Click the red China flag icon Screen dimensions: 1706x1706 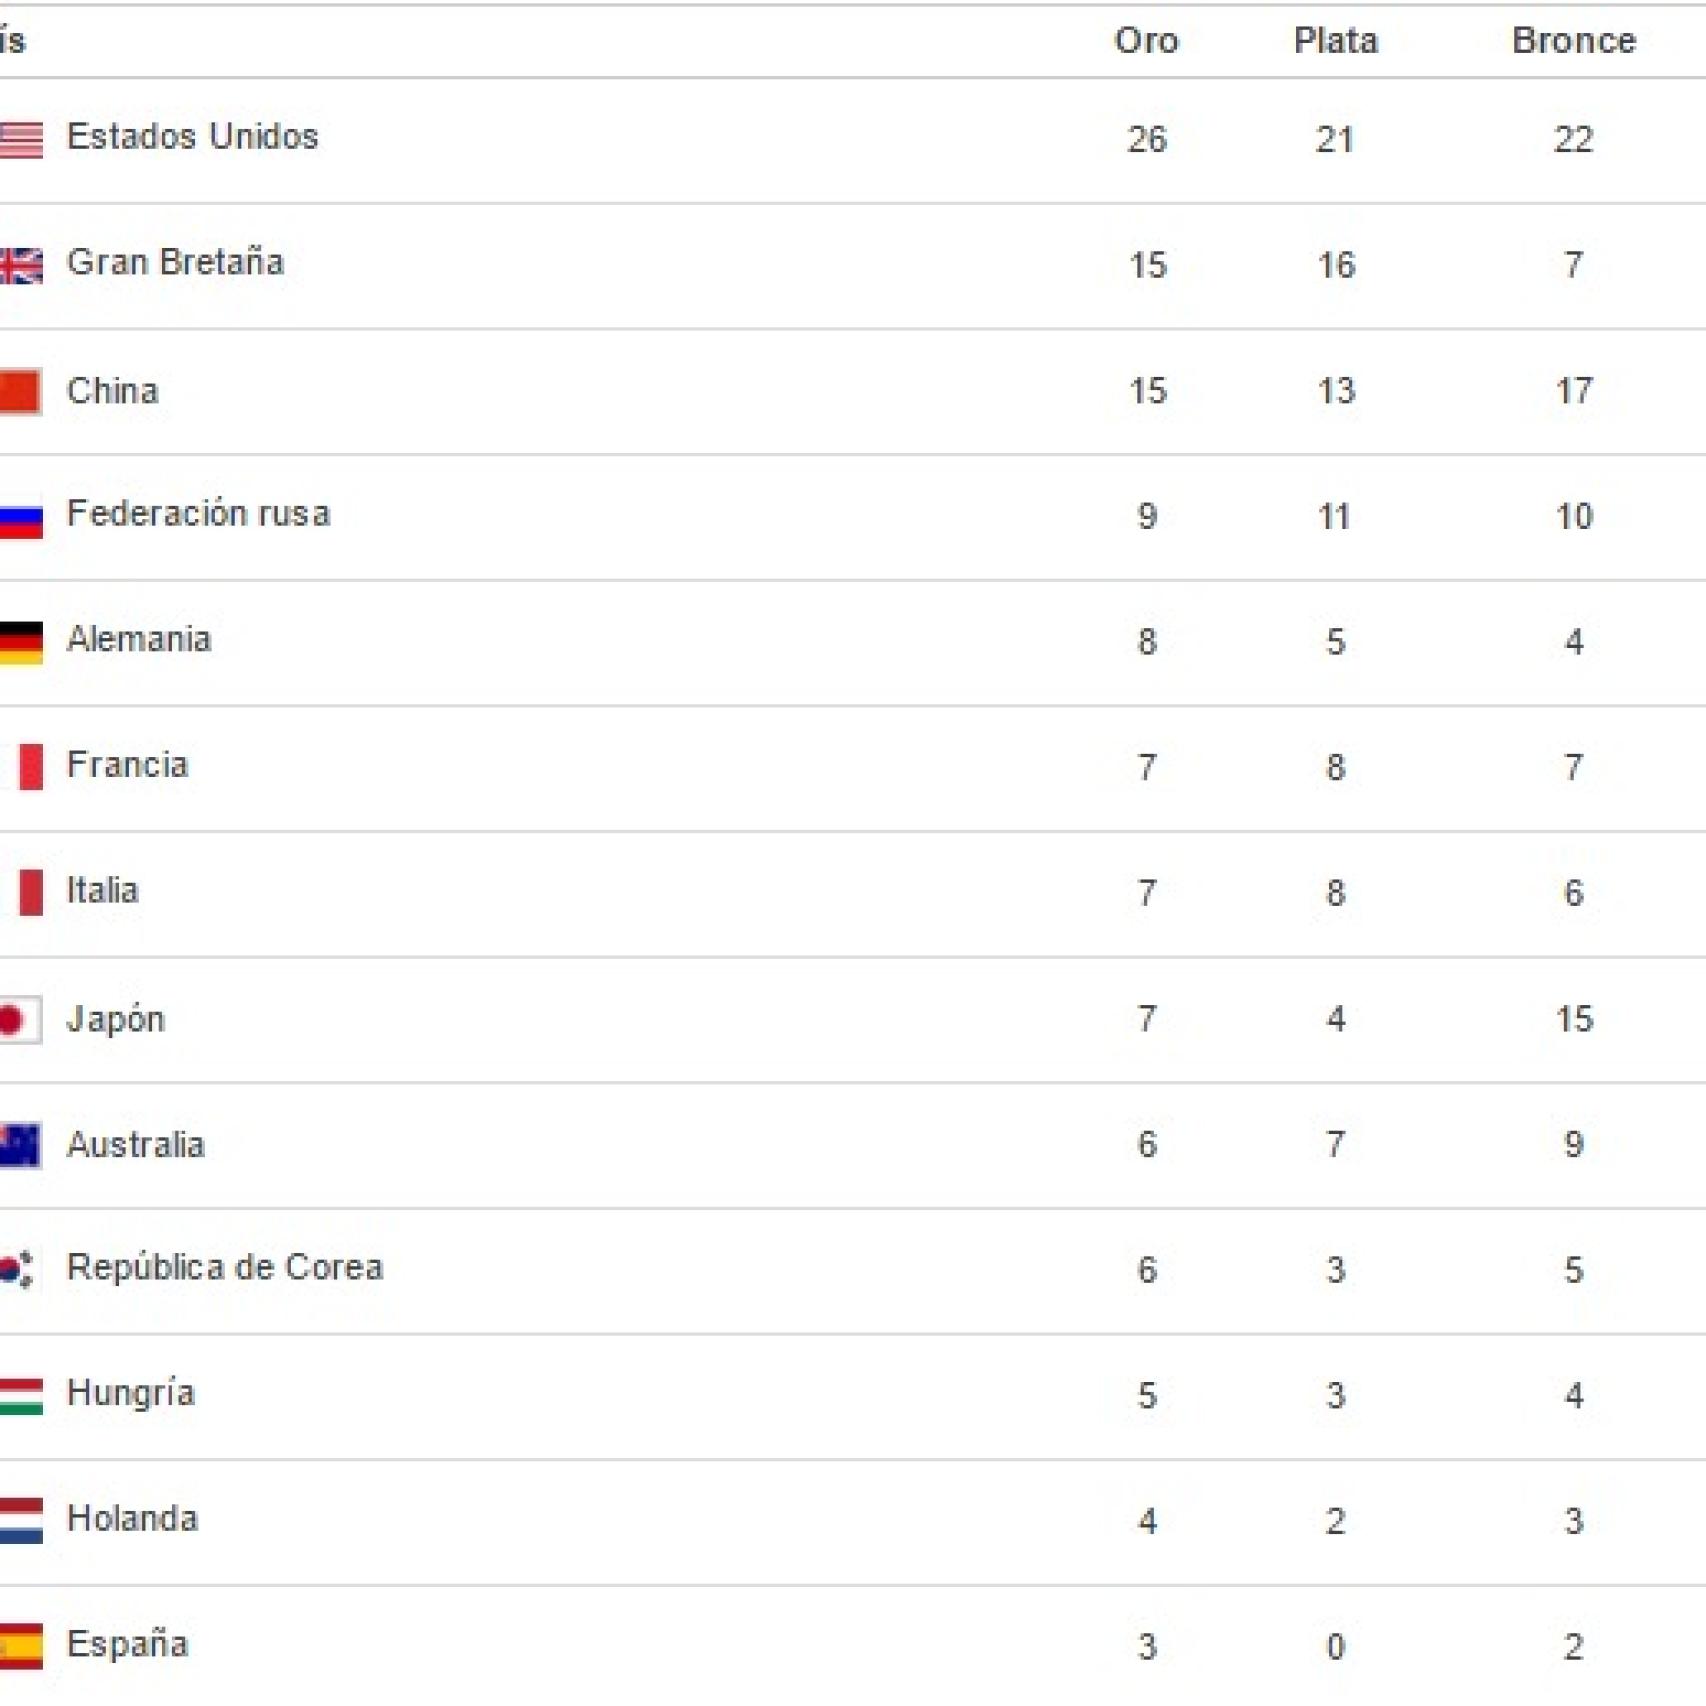click(x=20, y=391)
